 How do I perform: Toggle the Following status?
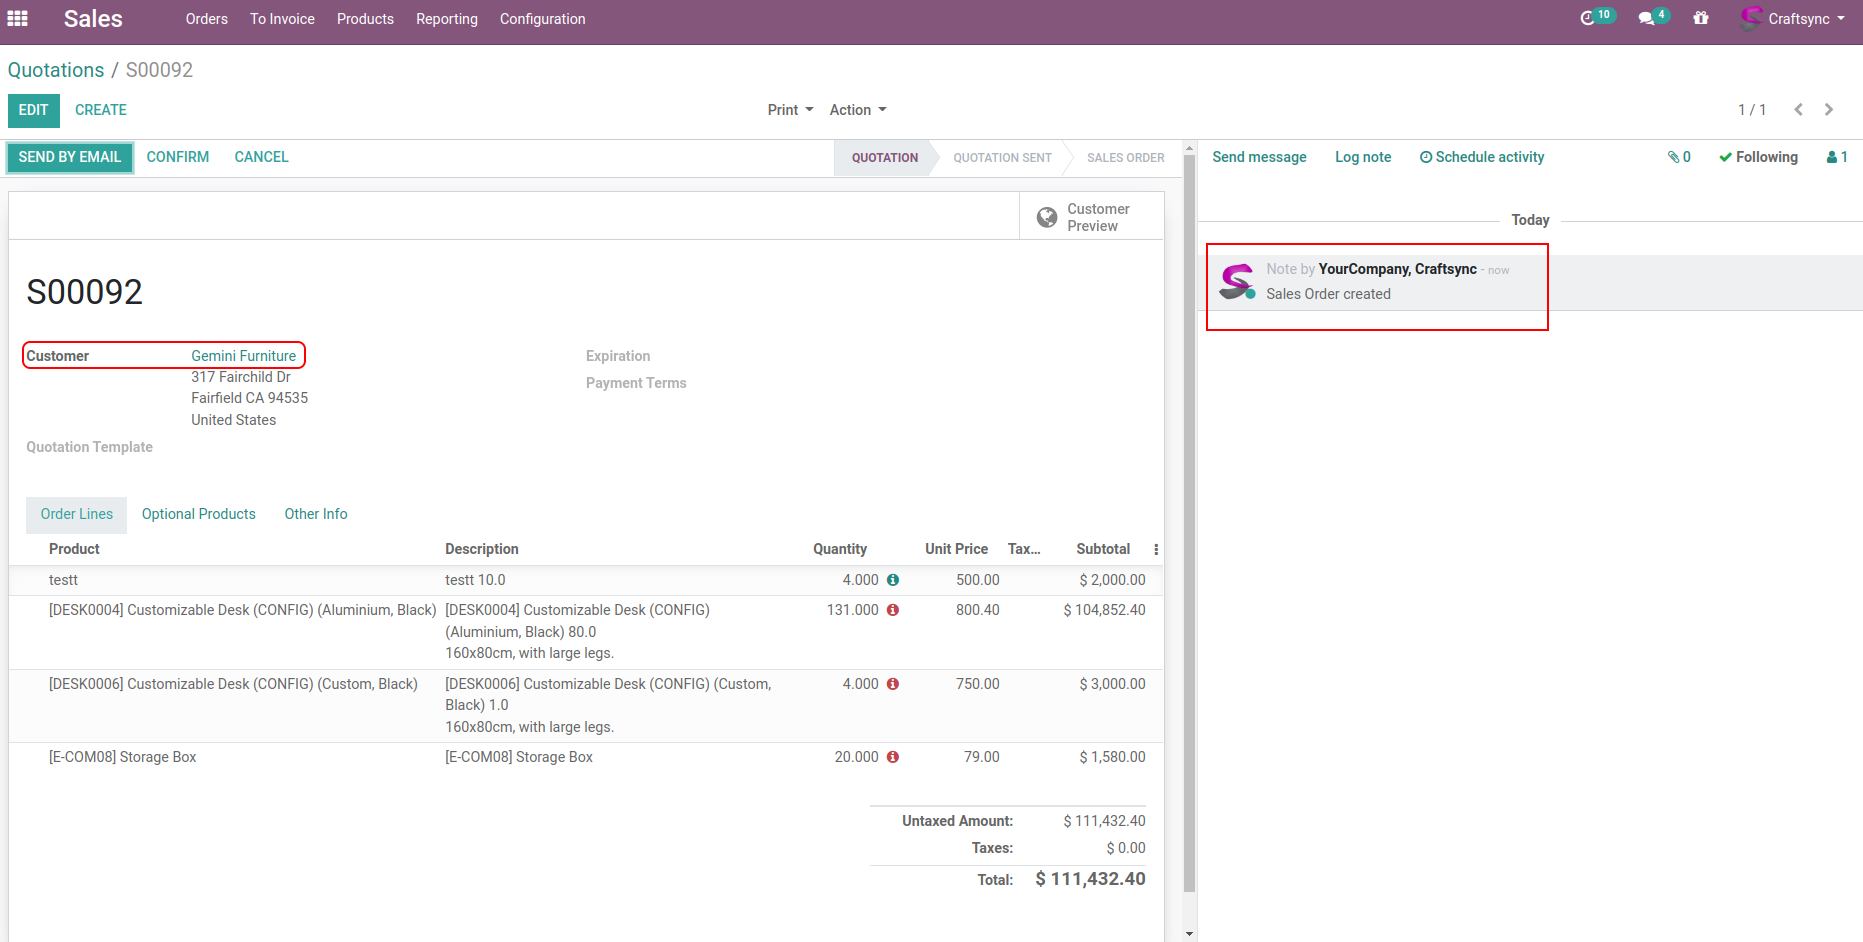[x=1758, y=157]
